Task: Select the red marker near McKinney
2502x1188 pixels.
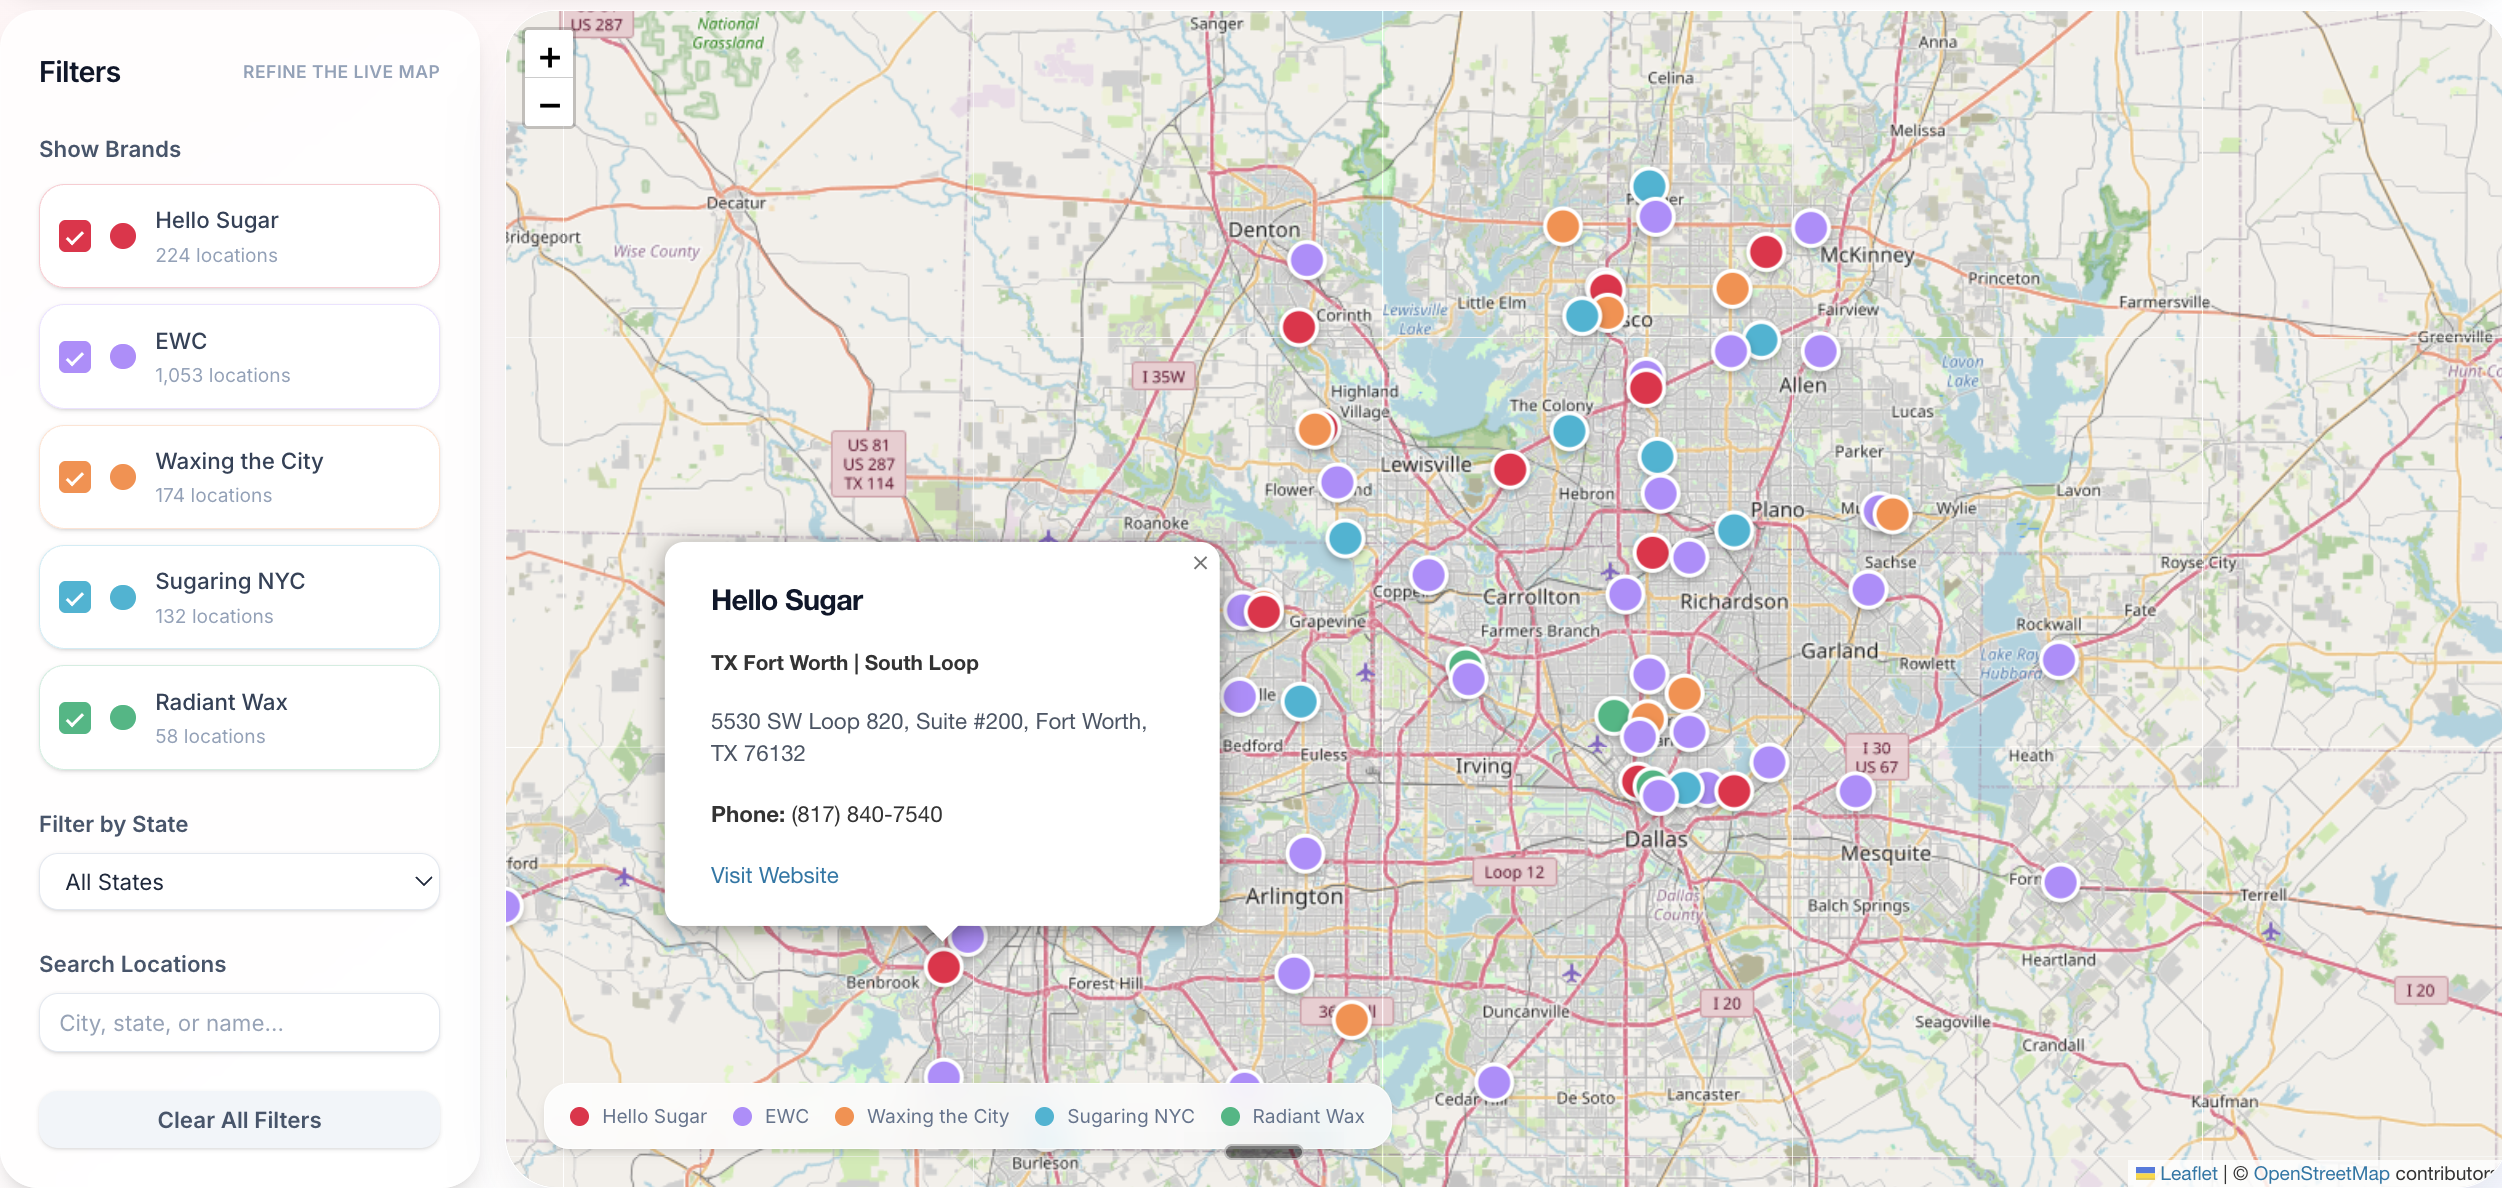Action: (1766, 252)
